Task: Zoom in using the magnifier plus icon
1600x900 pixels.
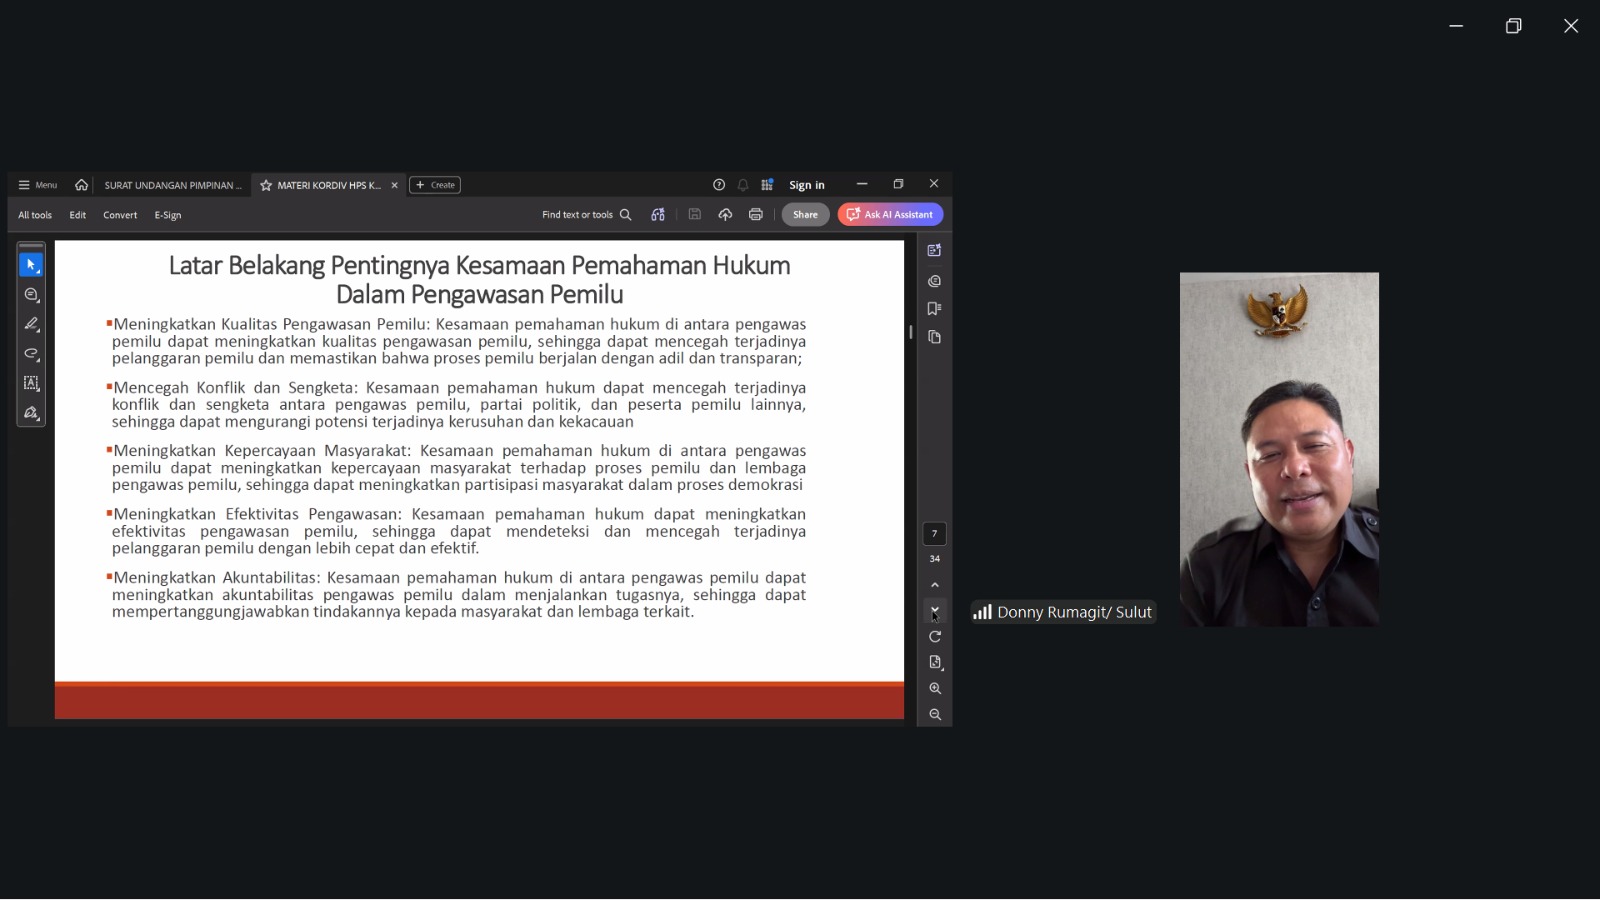Action: tap(935, 689)
